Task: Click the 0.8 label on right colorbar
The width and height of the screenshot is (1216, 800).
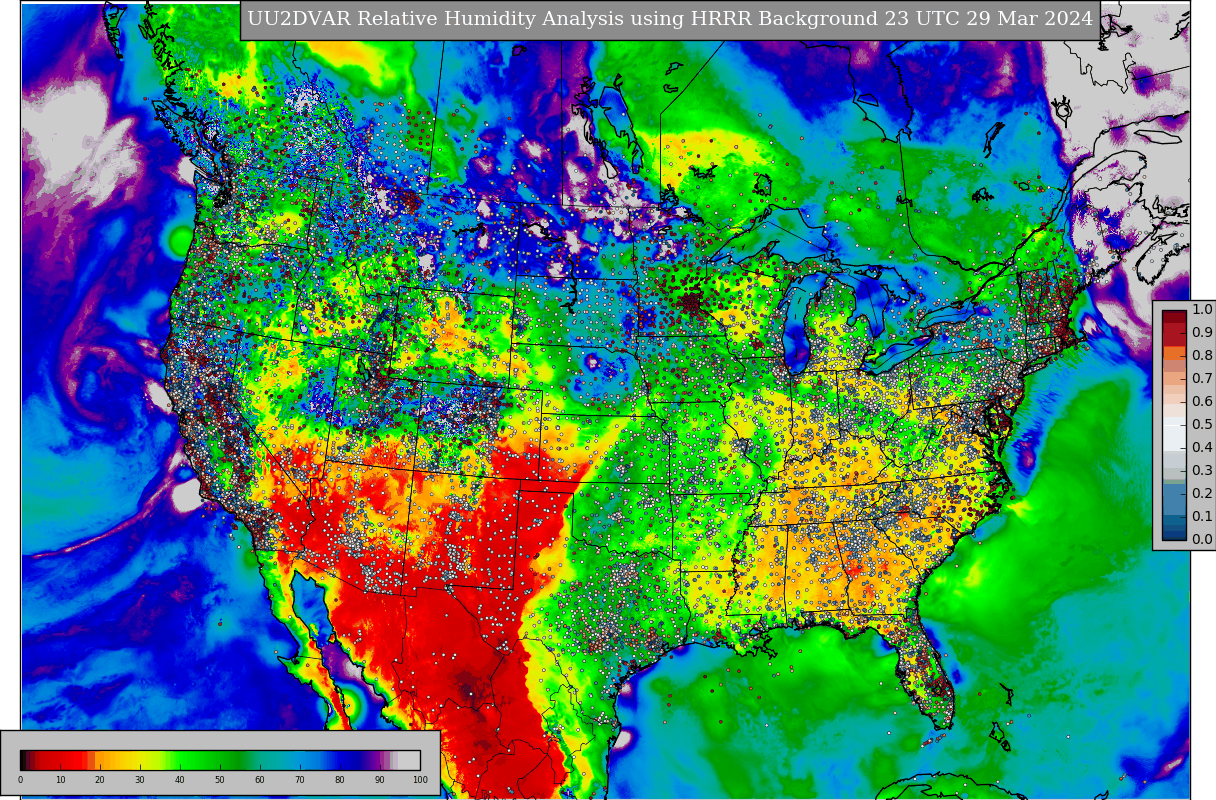Action: point(1202,355)
